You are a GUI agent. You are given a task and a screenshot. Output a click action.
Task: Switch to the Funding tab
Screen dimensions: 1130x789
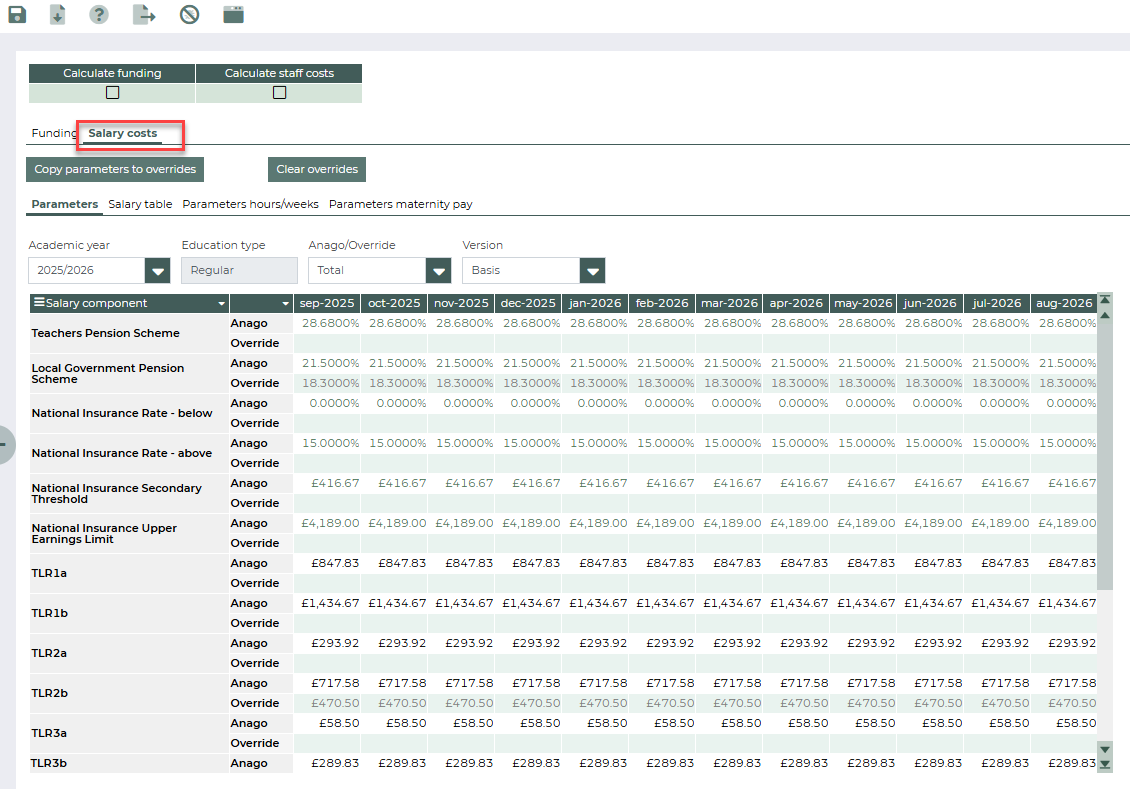coord(53,133)
